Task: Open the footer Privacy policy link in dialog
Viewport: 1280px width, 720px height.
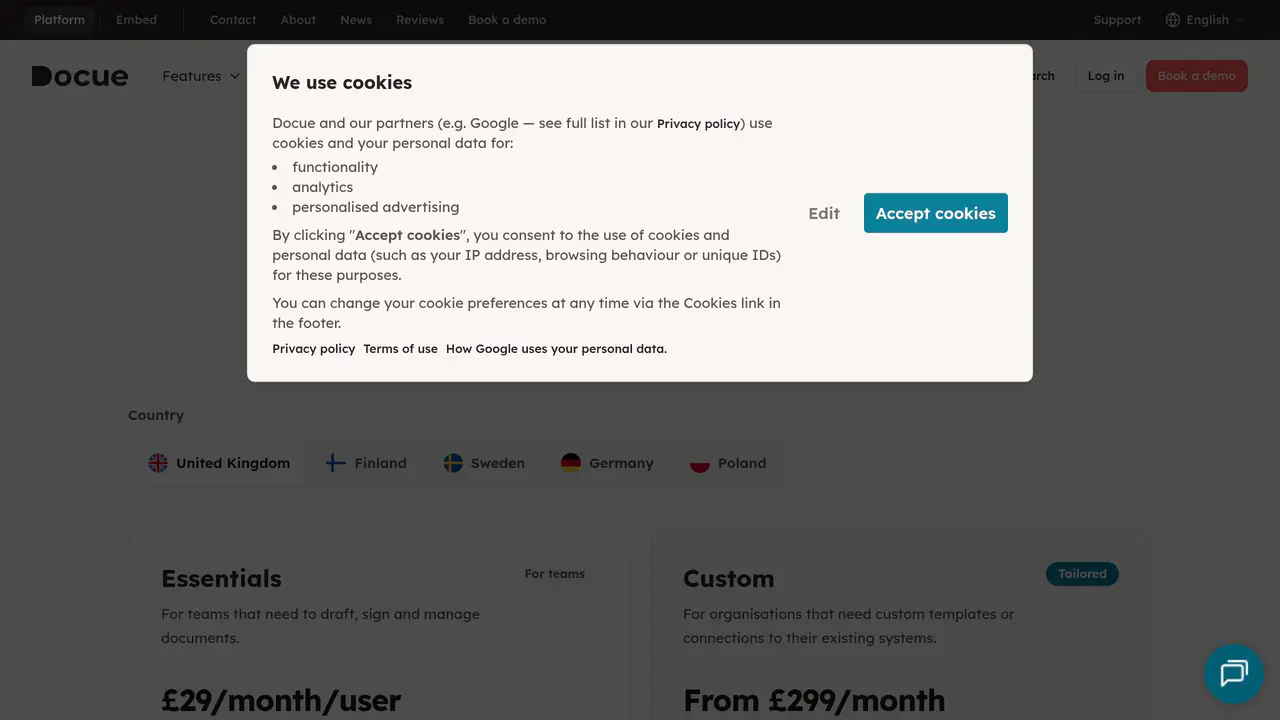Action: coord(314,349)
